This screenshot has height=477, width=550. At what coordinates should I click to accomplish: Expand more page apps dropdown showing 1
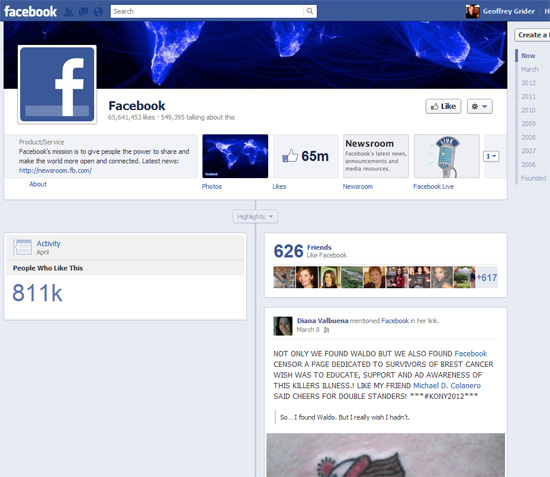[x=491, y=156]
